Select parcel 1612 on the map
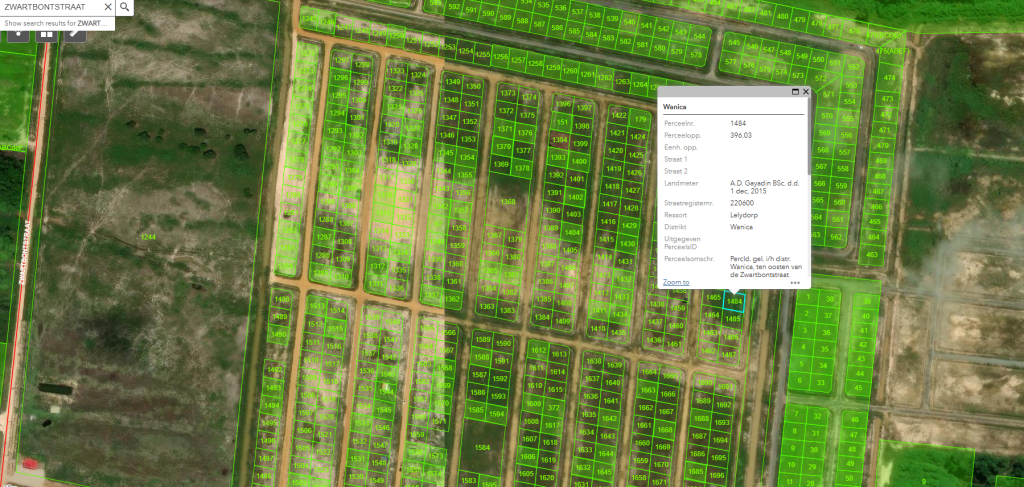 click(x=538, y=351)
